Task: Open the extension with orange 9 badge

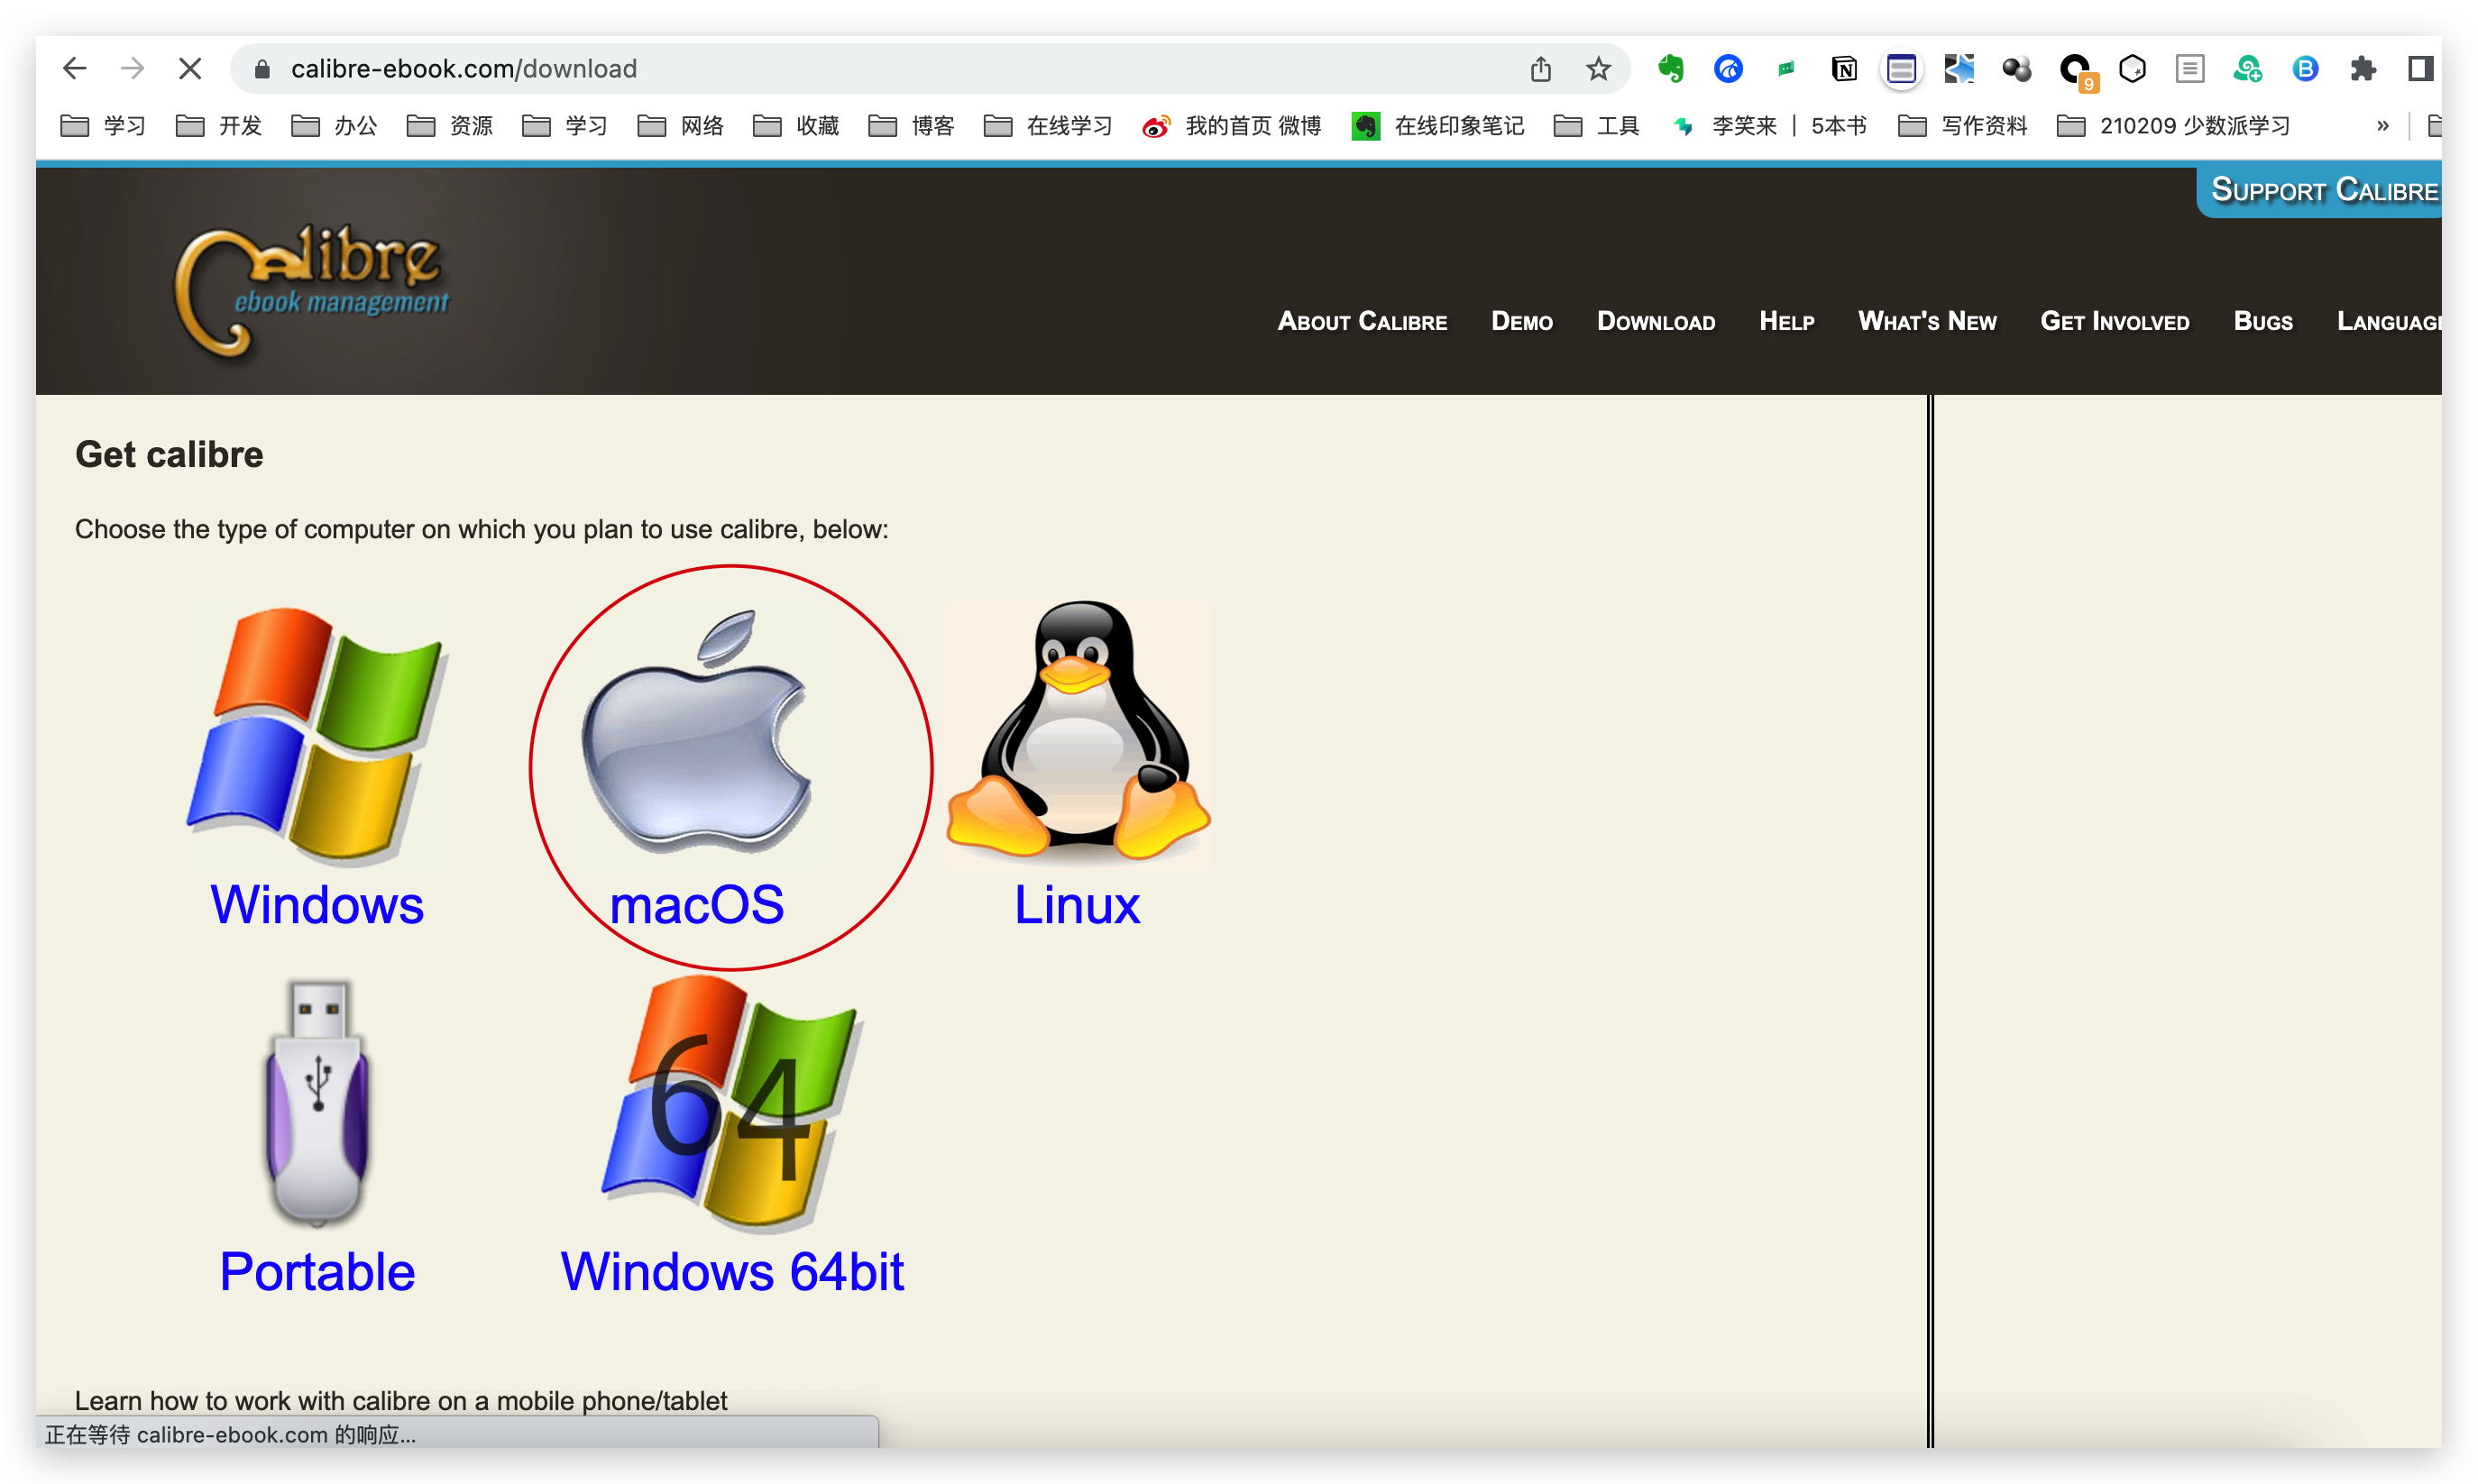Action: pyautogui.click(x=2076, y=70)
